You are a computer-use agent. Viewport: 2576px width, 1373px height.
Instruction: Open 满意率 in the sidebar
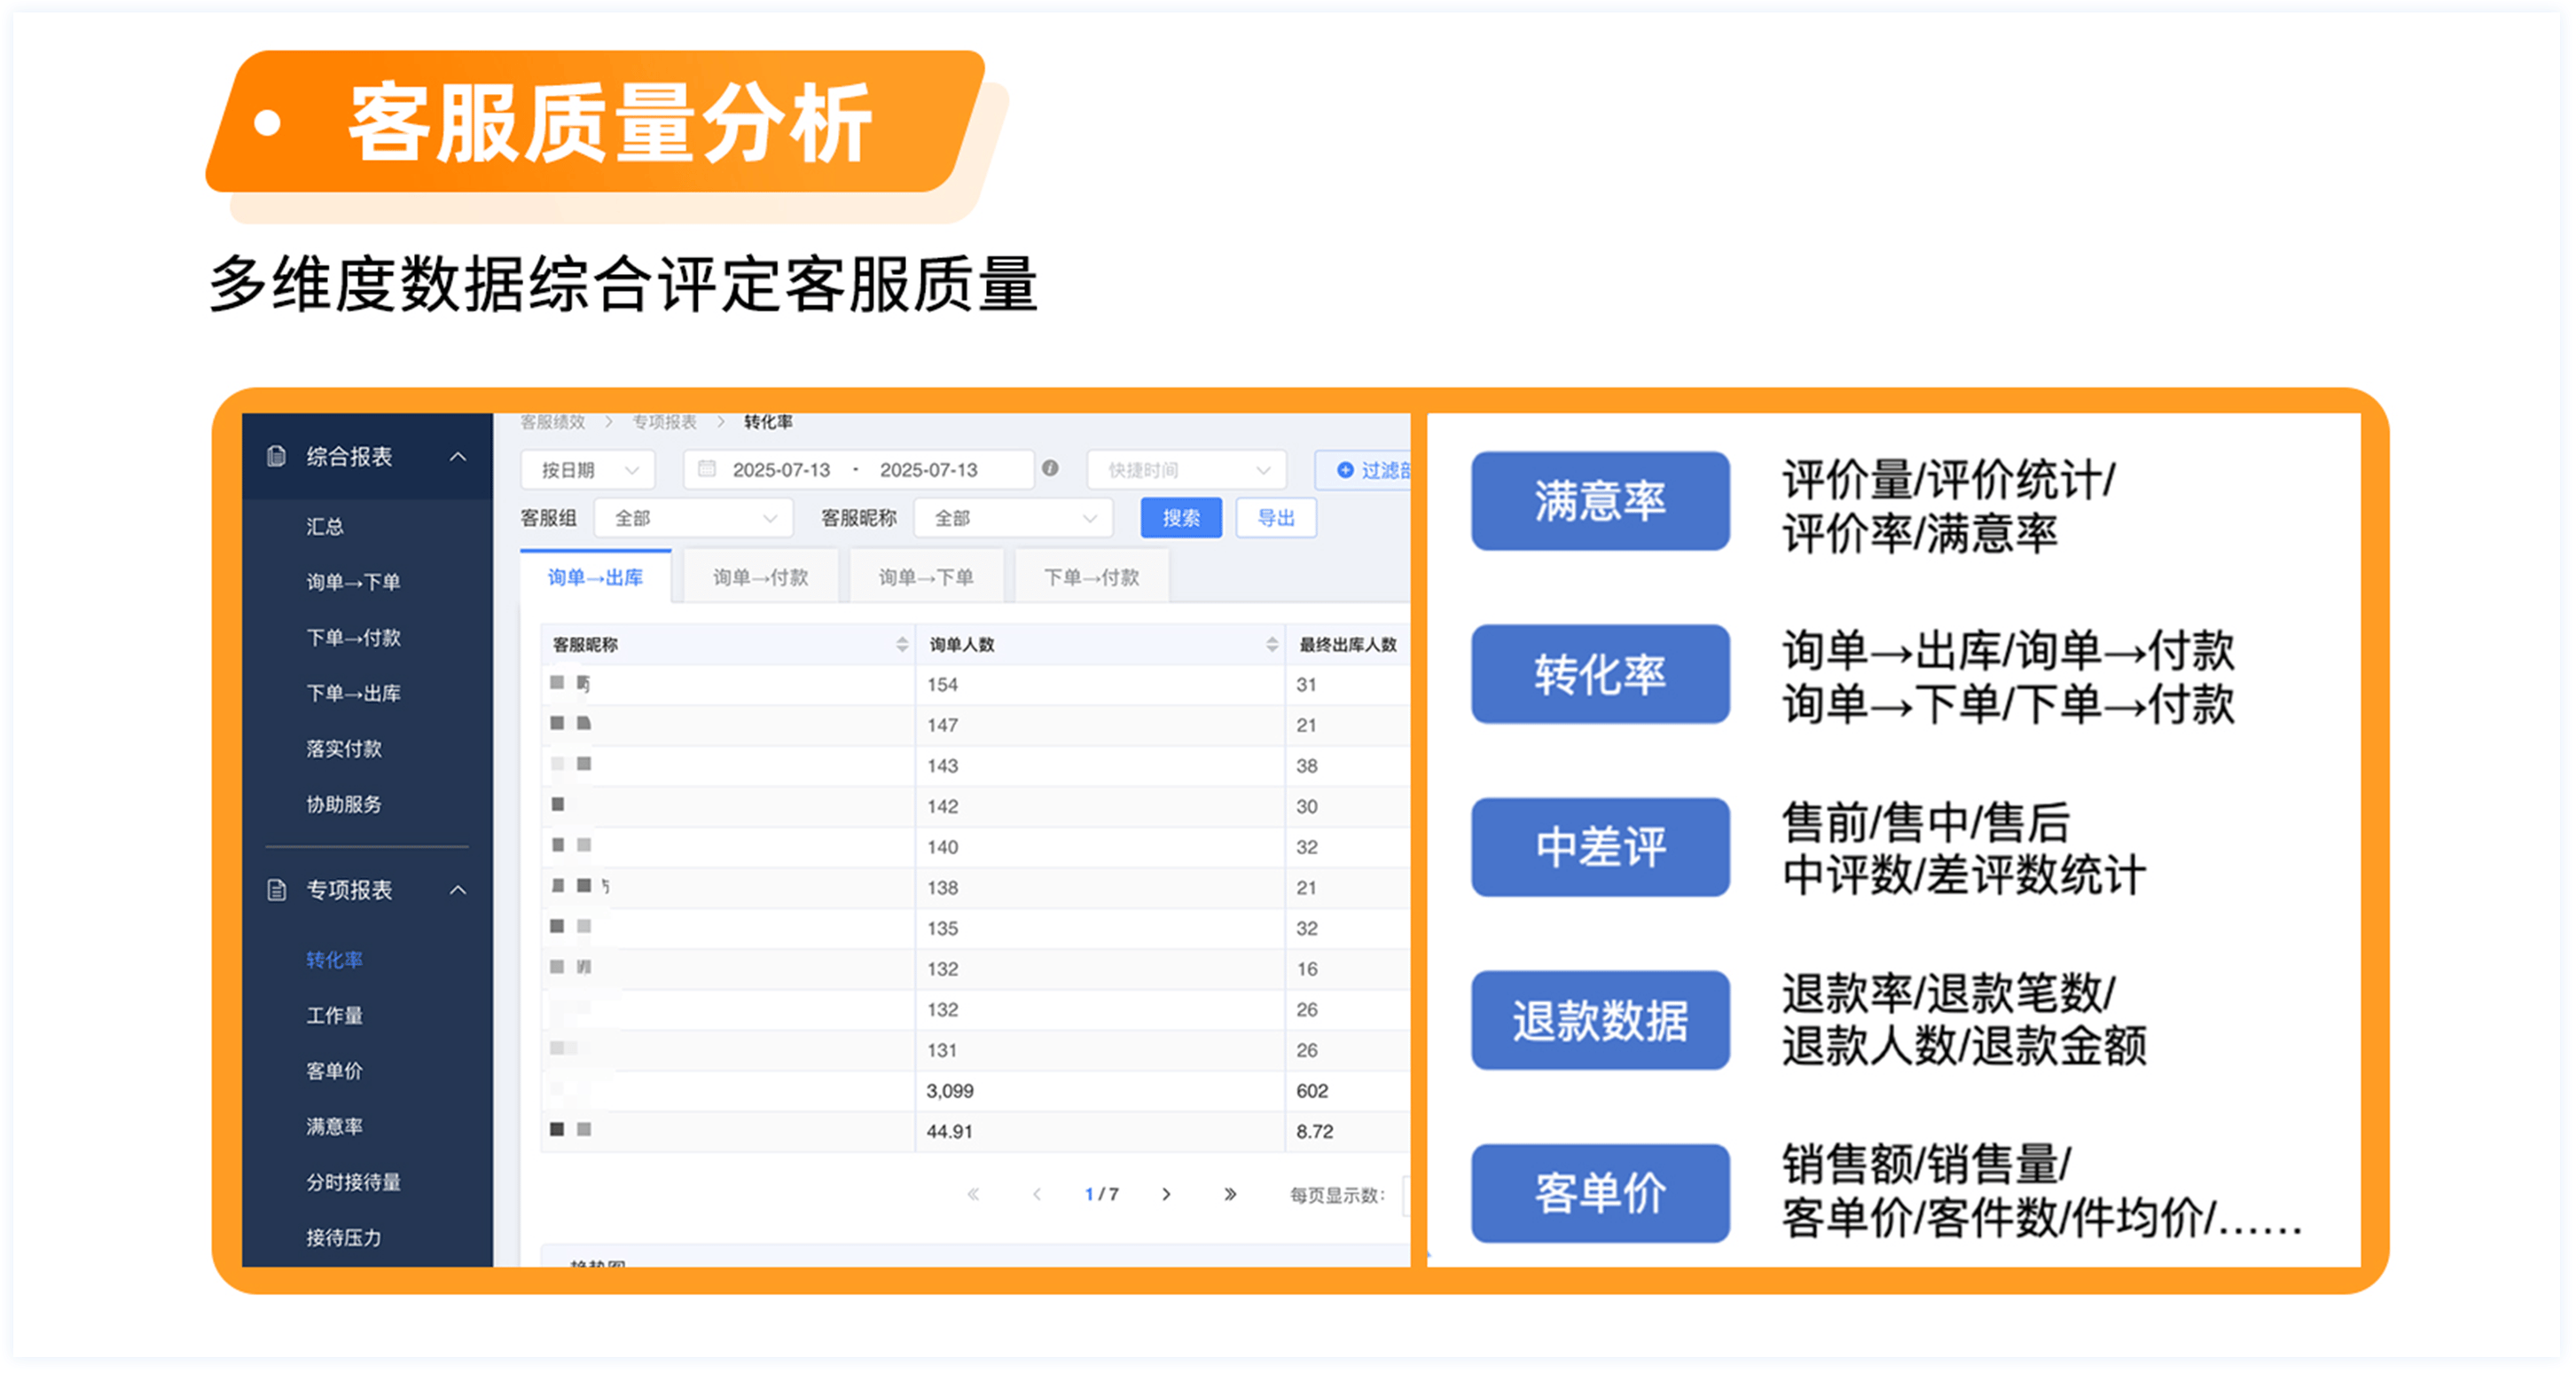[x=334, y=1126]
